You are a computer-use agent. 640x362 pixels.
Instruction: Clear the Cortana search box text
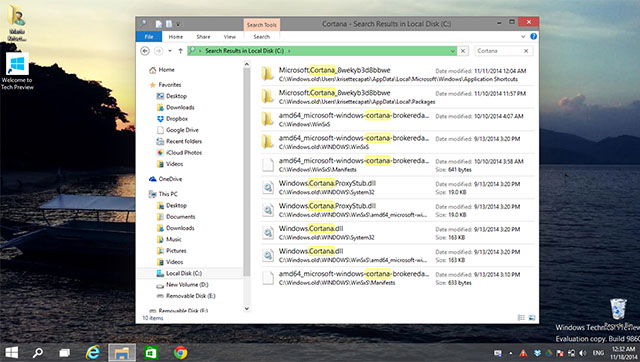click(x=526, y=51)
